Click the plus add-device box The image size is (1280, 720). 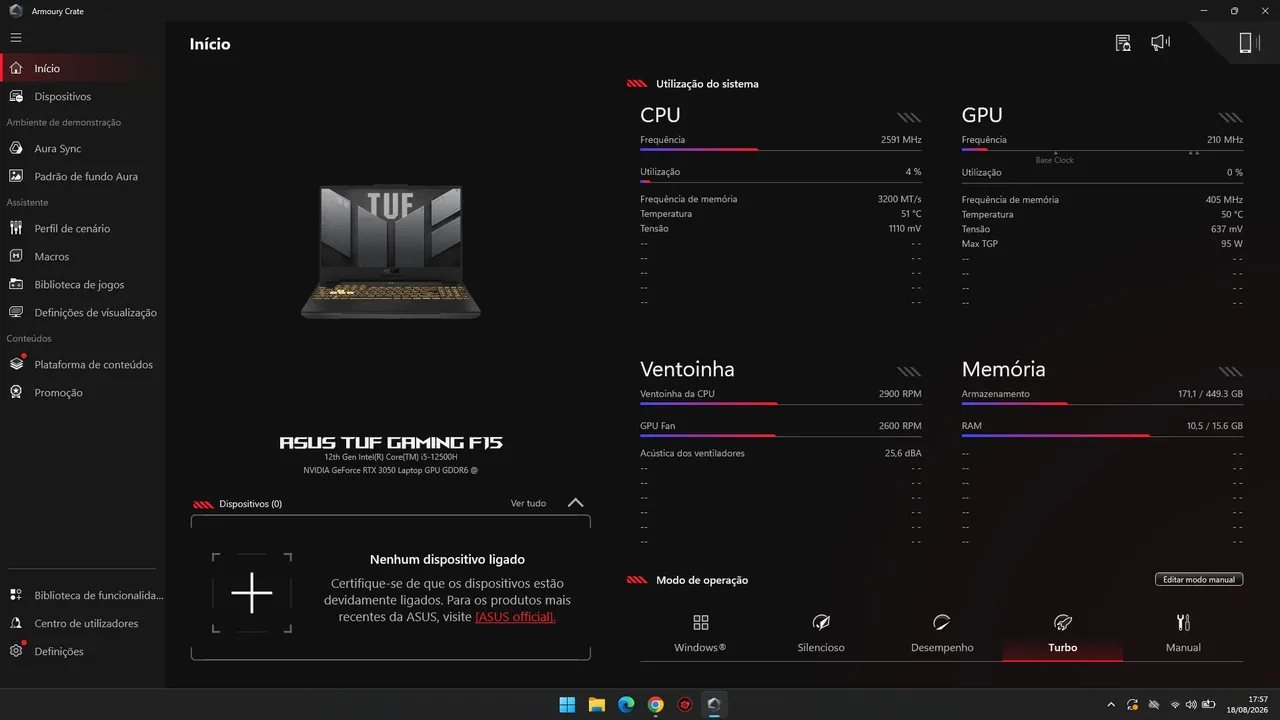click(252, 593)
